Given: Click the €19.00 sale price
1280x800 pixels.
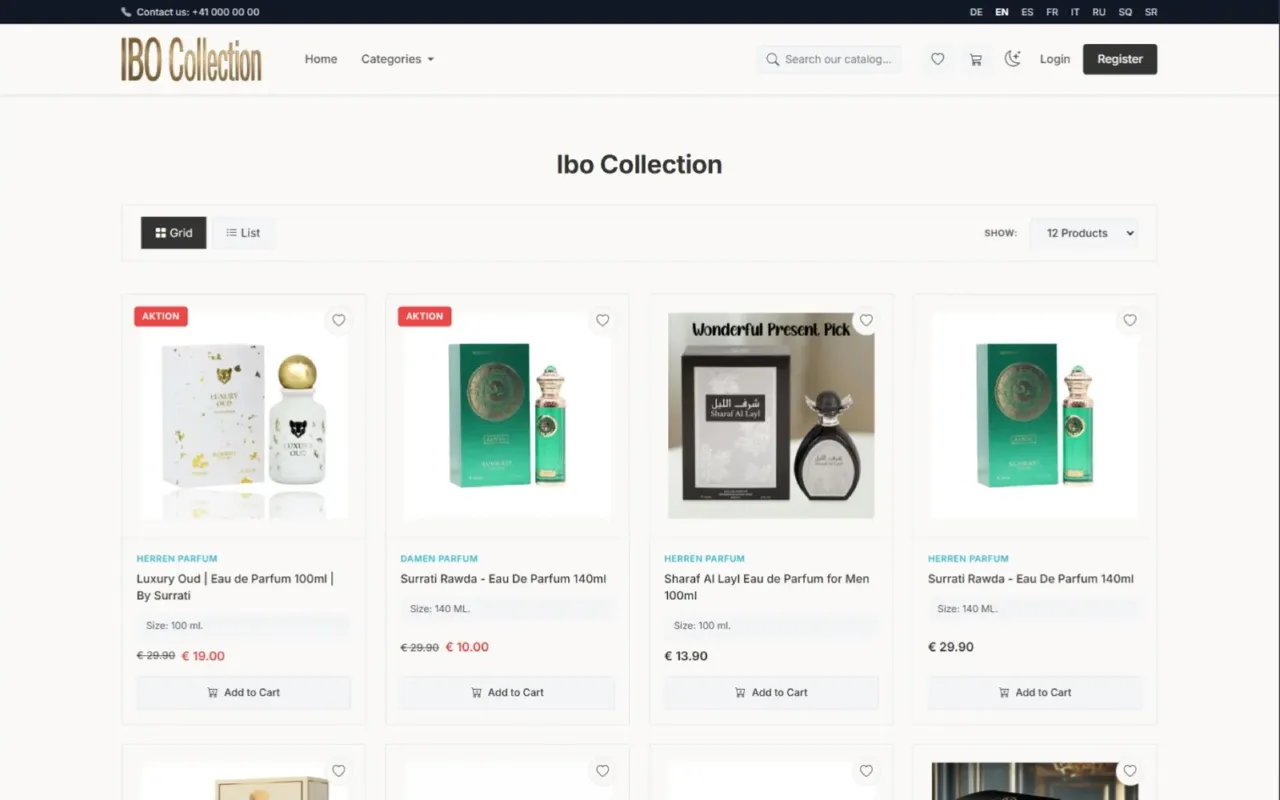Looking at the screenshot, I should click(203, 656).
